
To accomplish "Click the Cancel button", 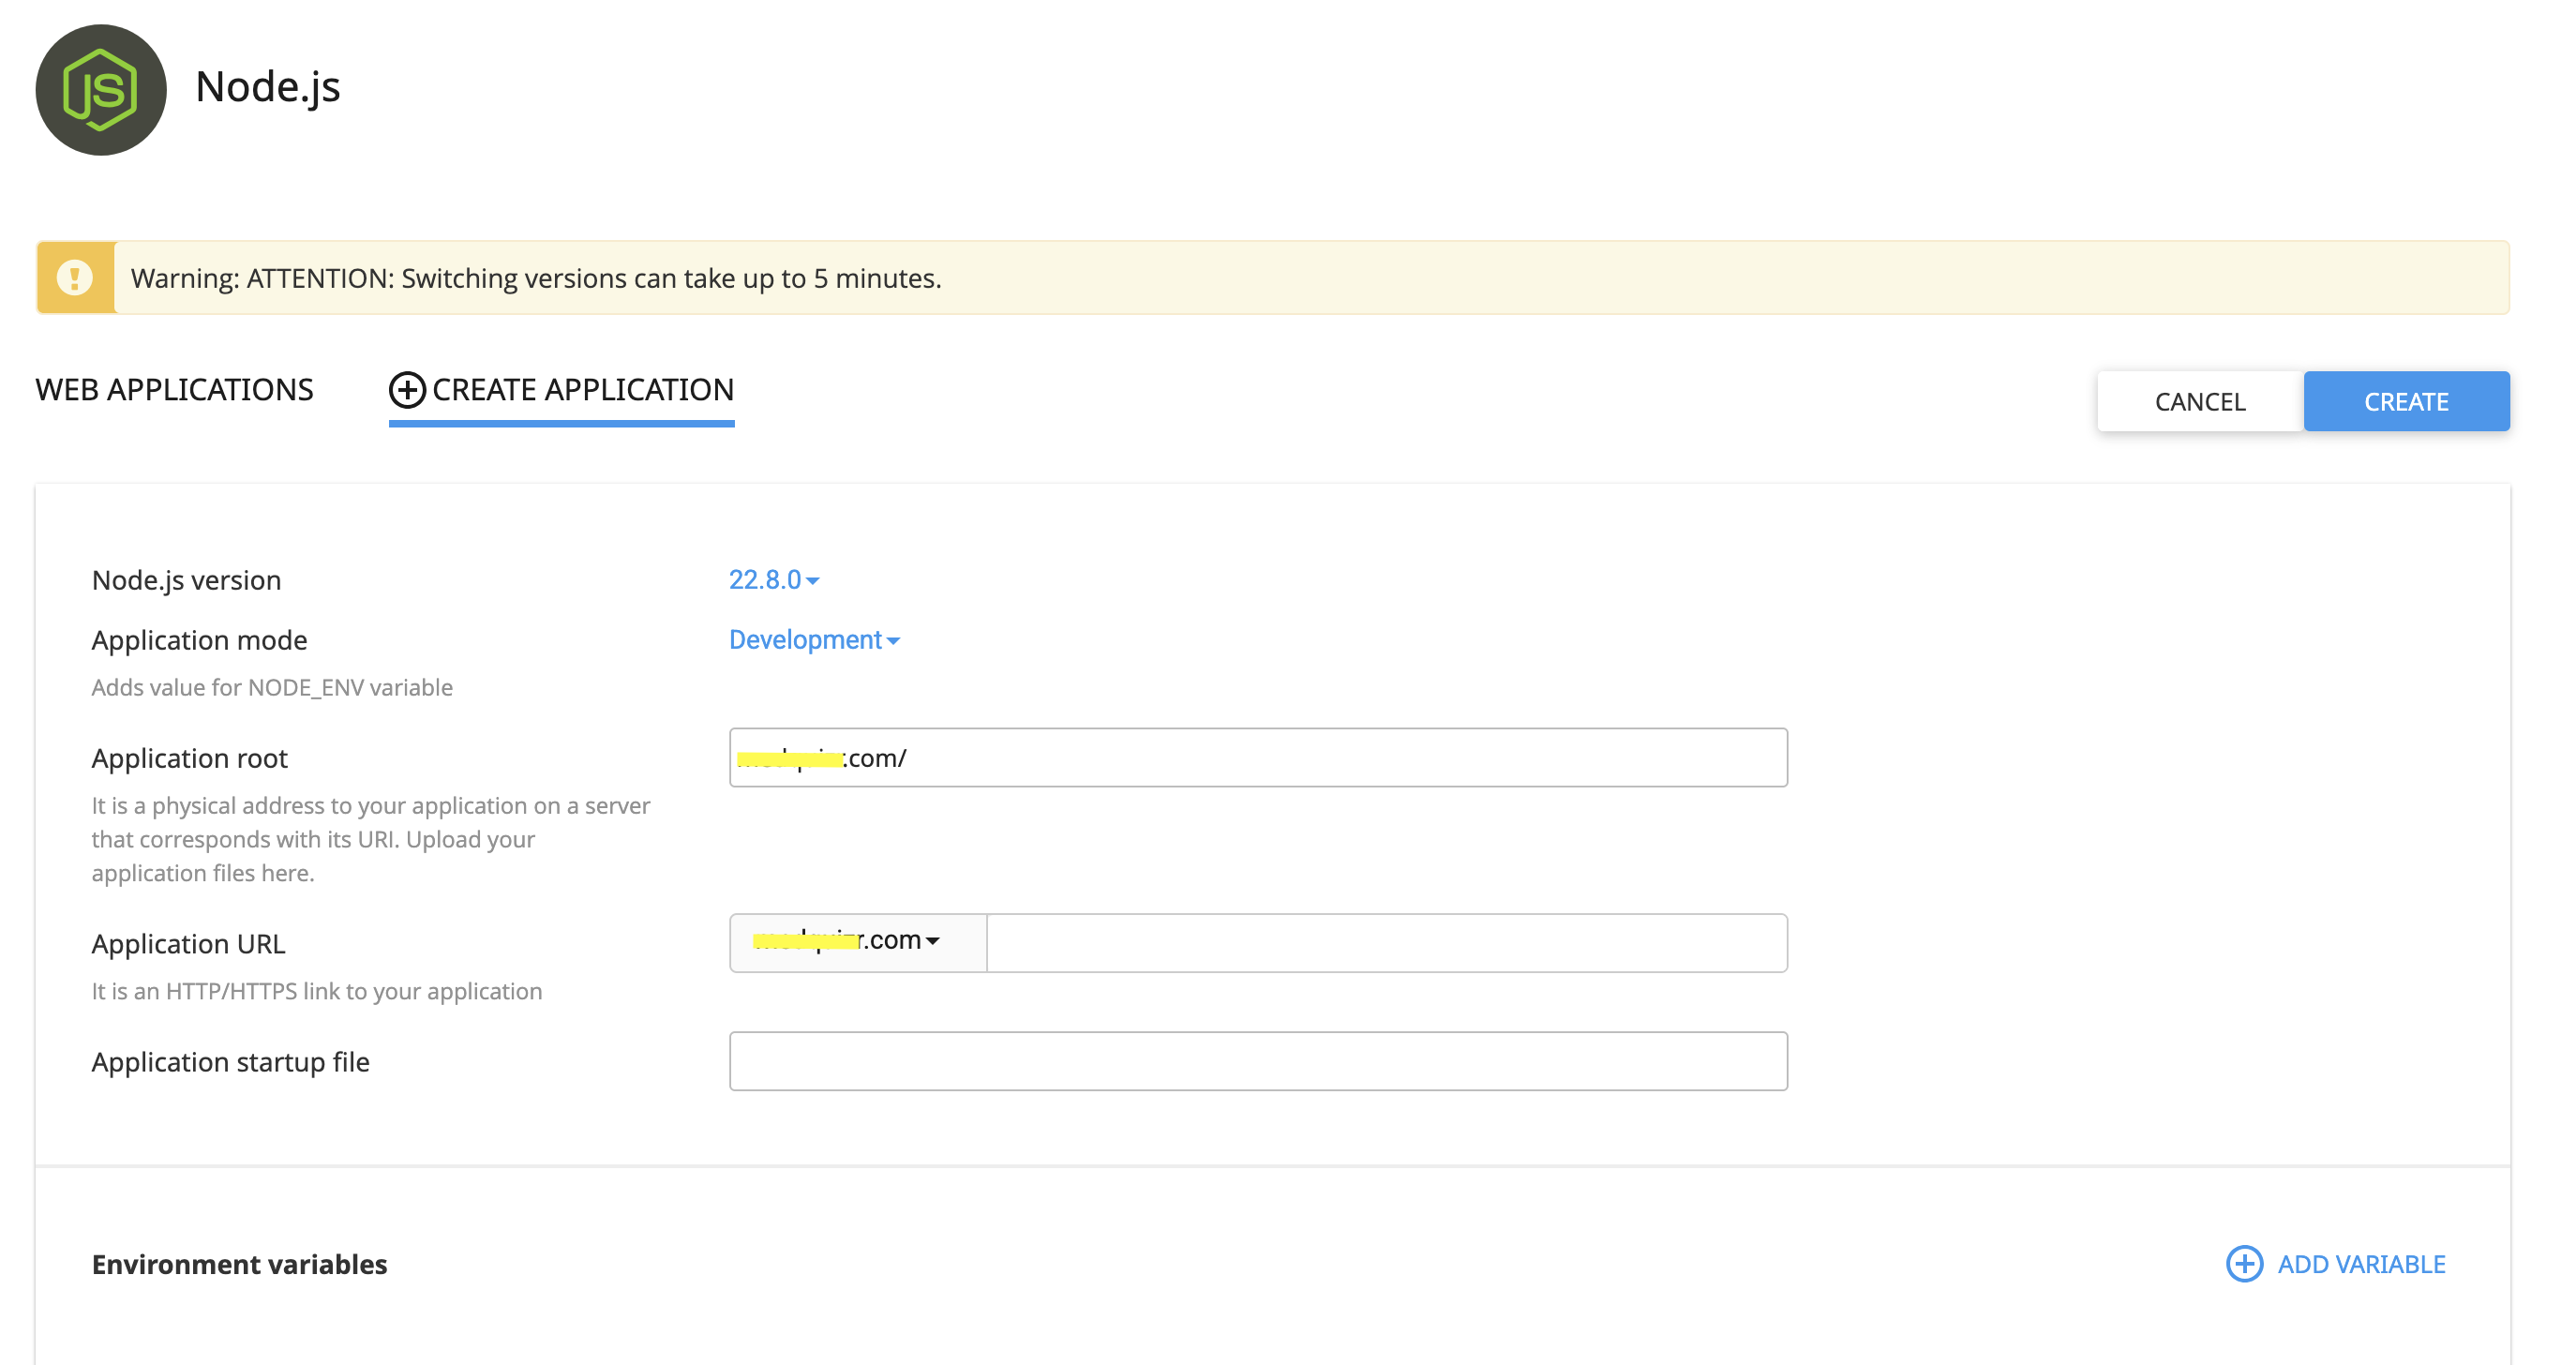I will [2200, 401].
